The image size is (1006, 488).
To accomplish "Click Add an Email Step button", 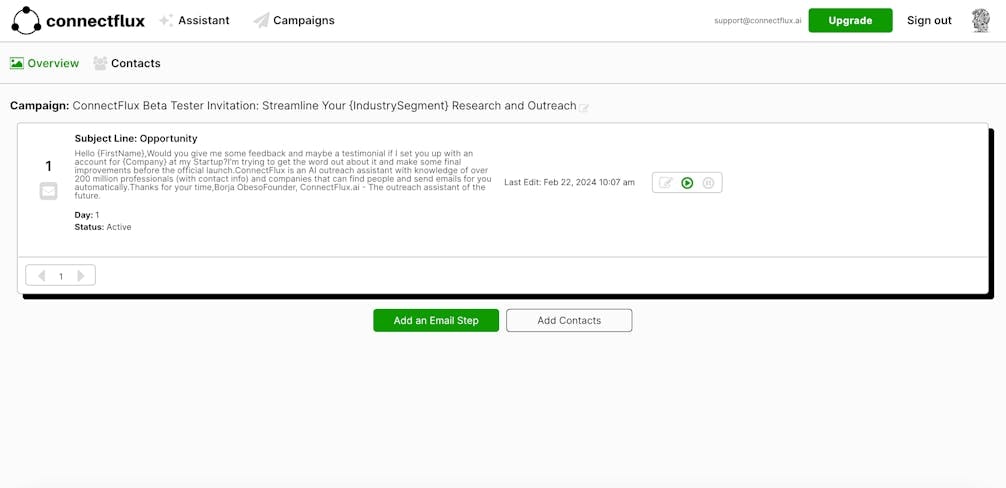I will tap(436, 321).
